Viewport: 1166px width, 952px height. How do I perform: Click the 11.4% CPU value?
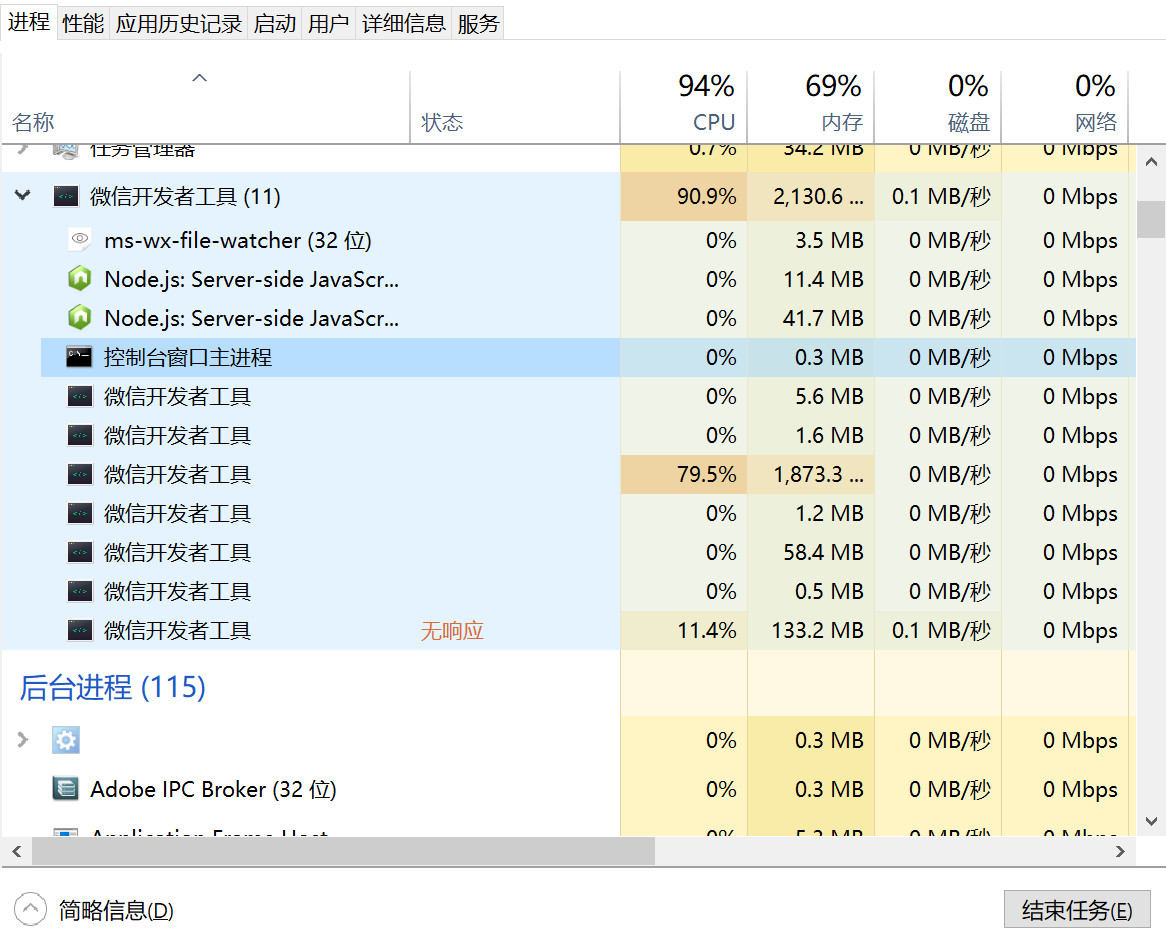click(706, 631)
